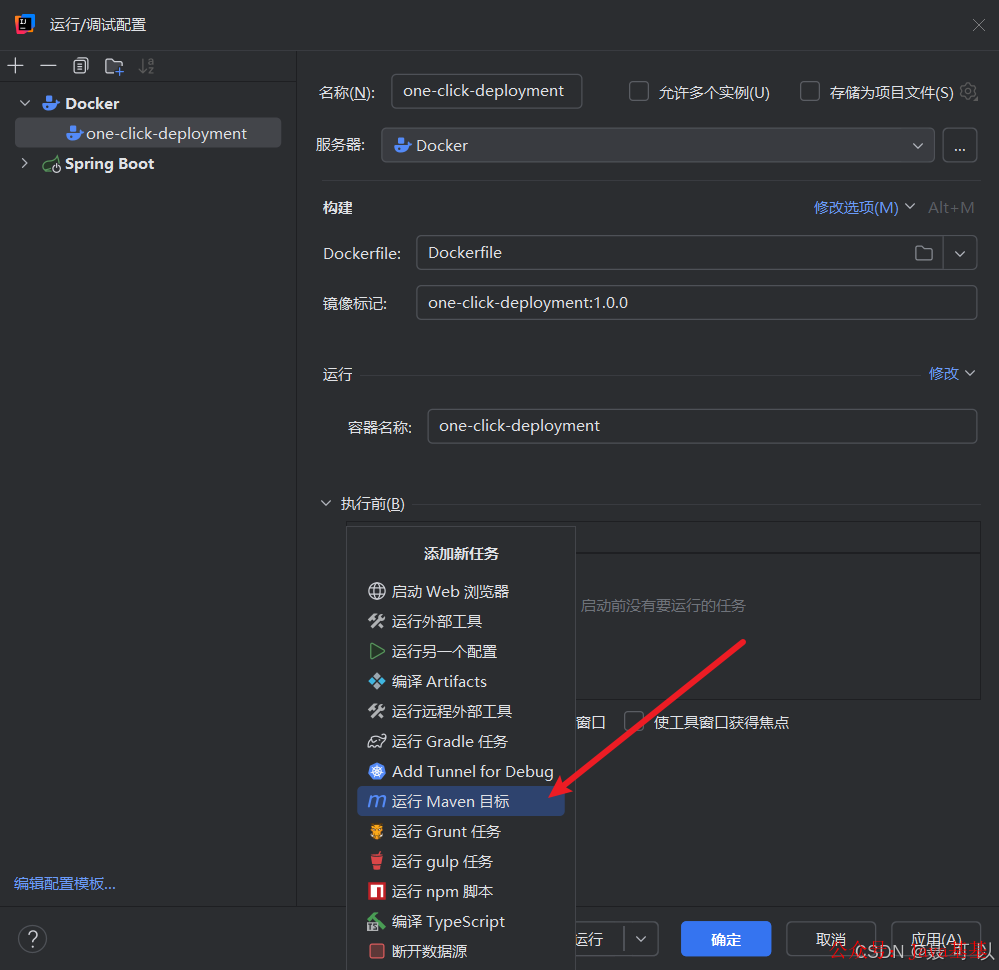Click the help question mark icon
Screen dimensions: 999x970
32,939
